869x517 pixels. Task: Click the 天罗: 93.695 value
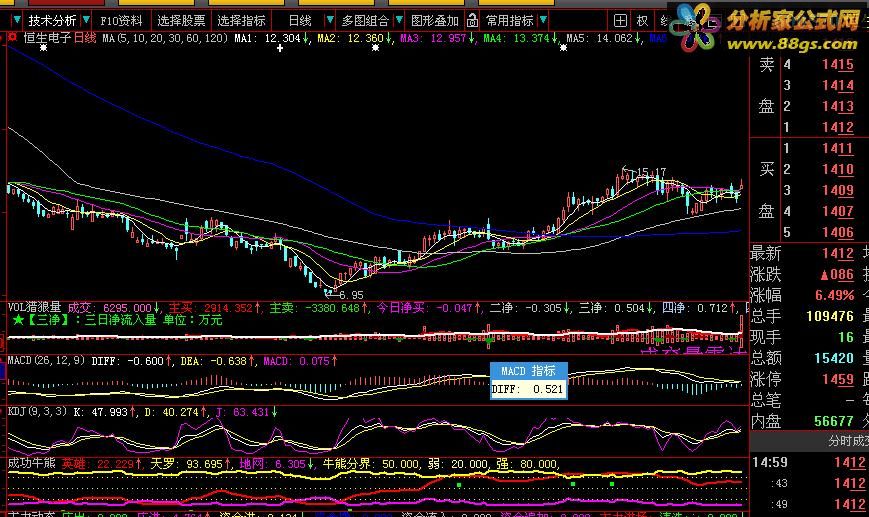[191, 464]
